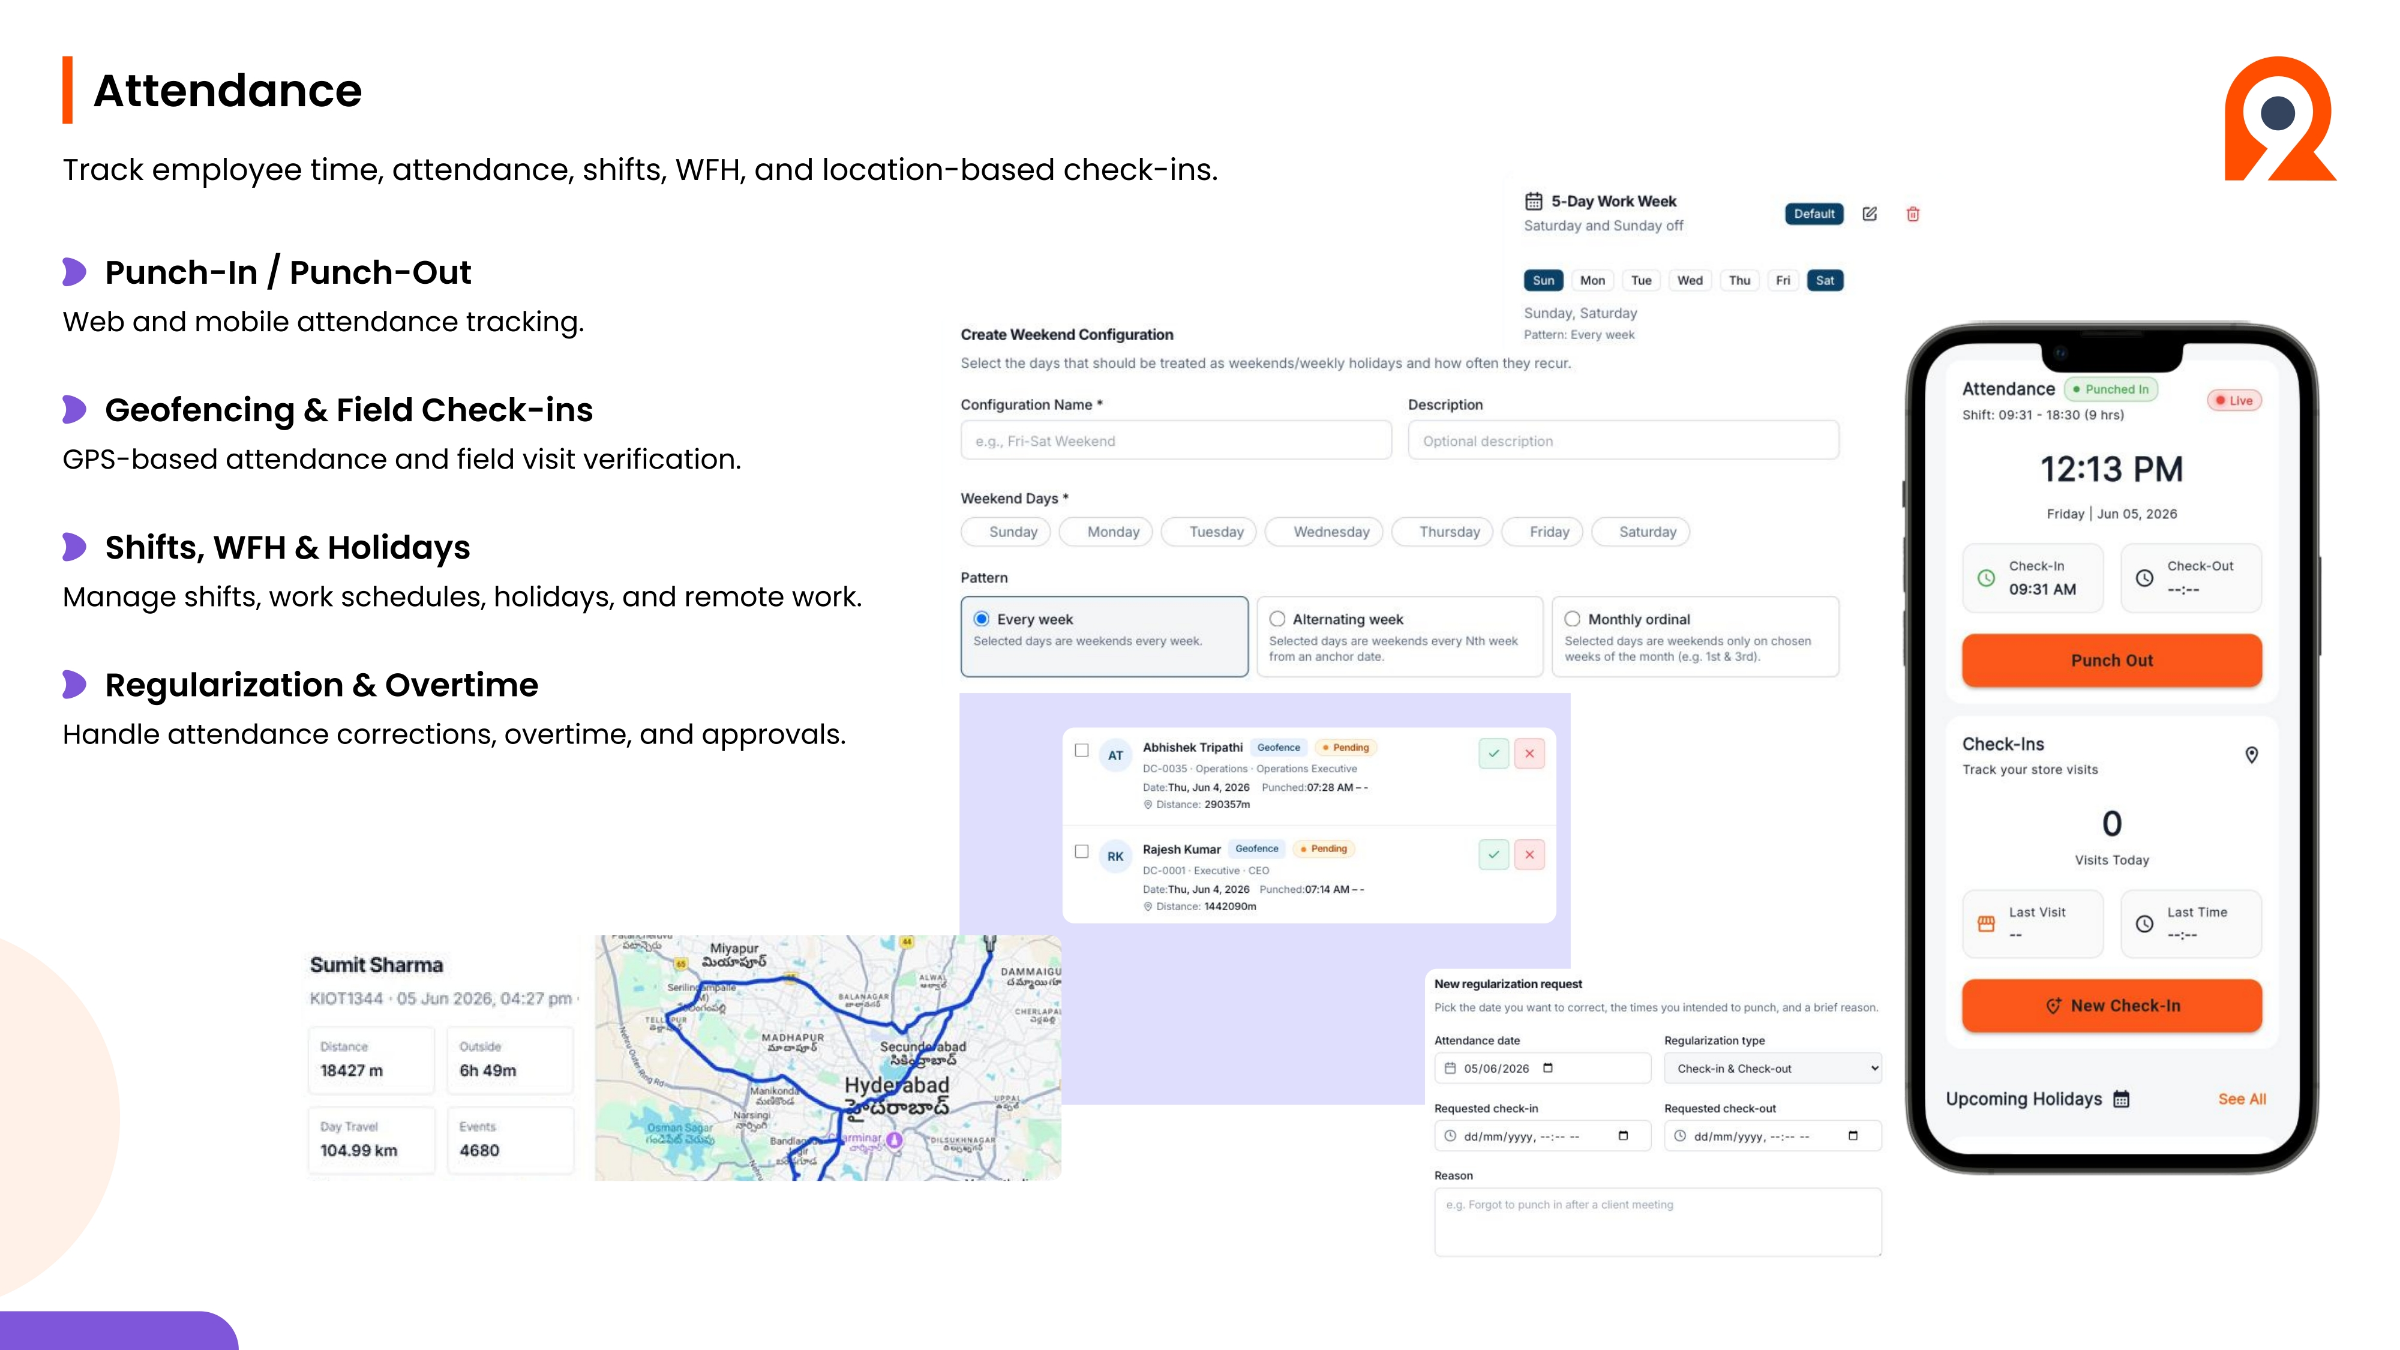Tap the New Check-In button
2400x1350 pixels.
pyautogui.click(x=2111, y=1005)
